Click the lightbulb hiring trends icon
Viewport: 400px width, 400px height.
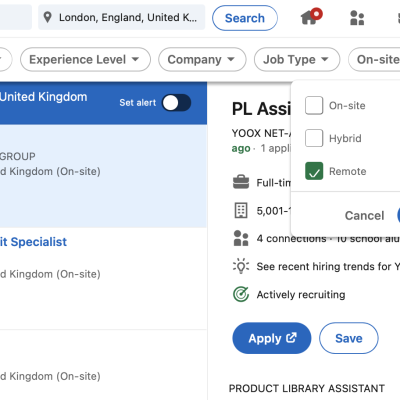[241, 266]
